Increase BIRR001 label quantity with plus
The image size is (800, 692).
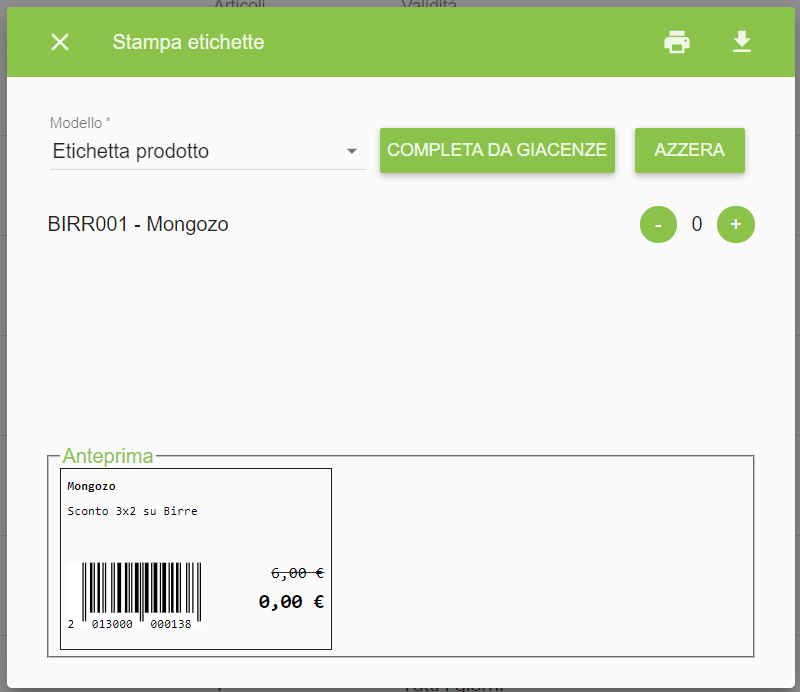[736, 225]
